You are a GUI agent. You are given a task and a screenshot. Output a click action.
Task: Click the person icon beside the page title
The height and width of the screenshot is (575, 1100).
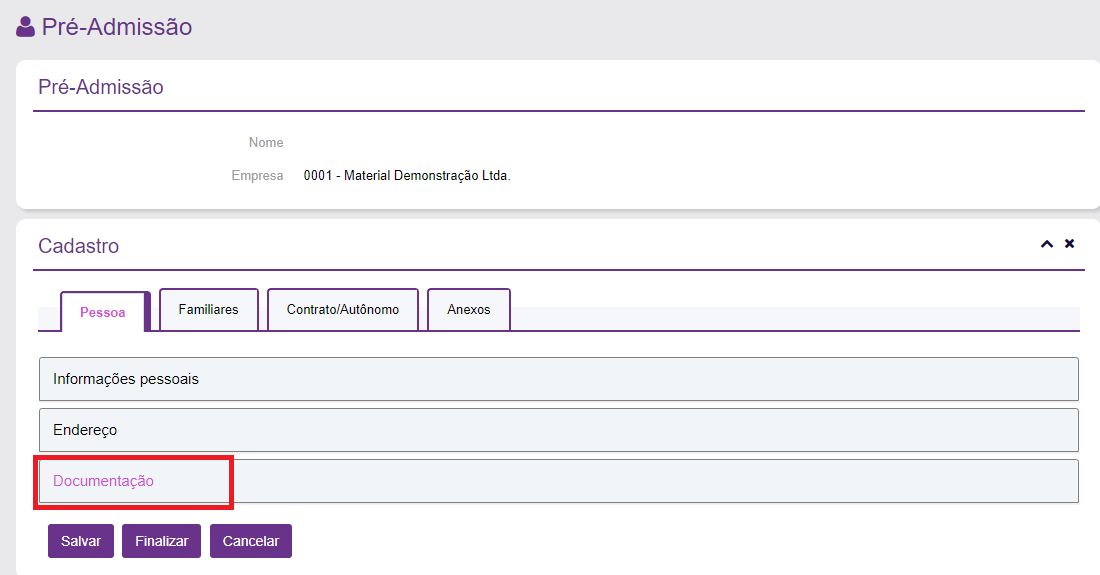pos(25,27)
